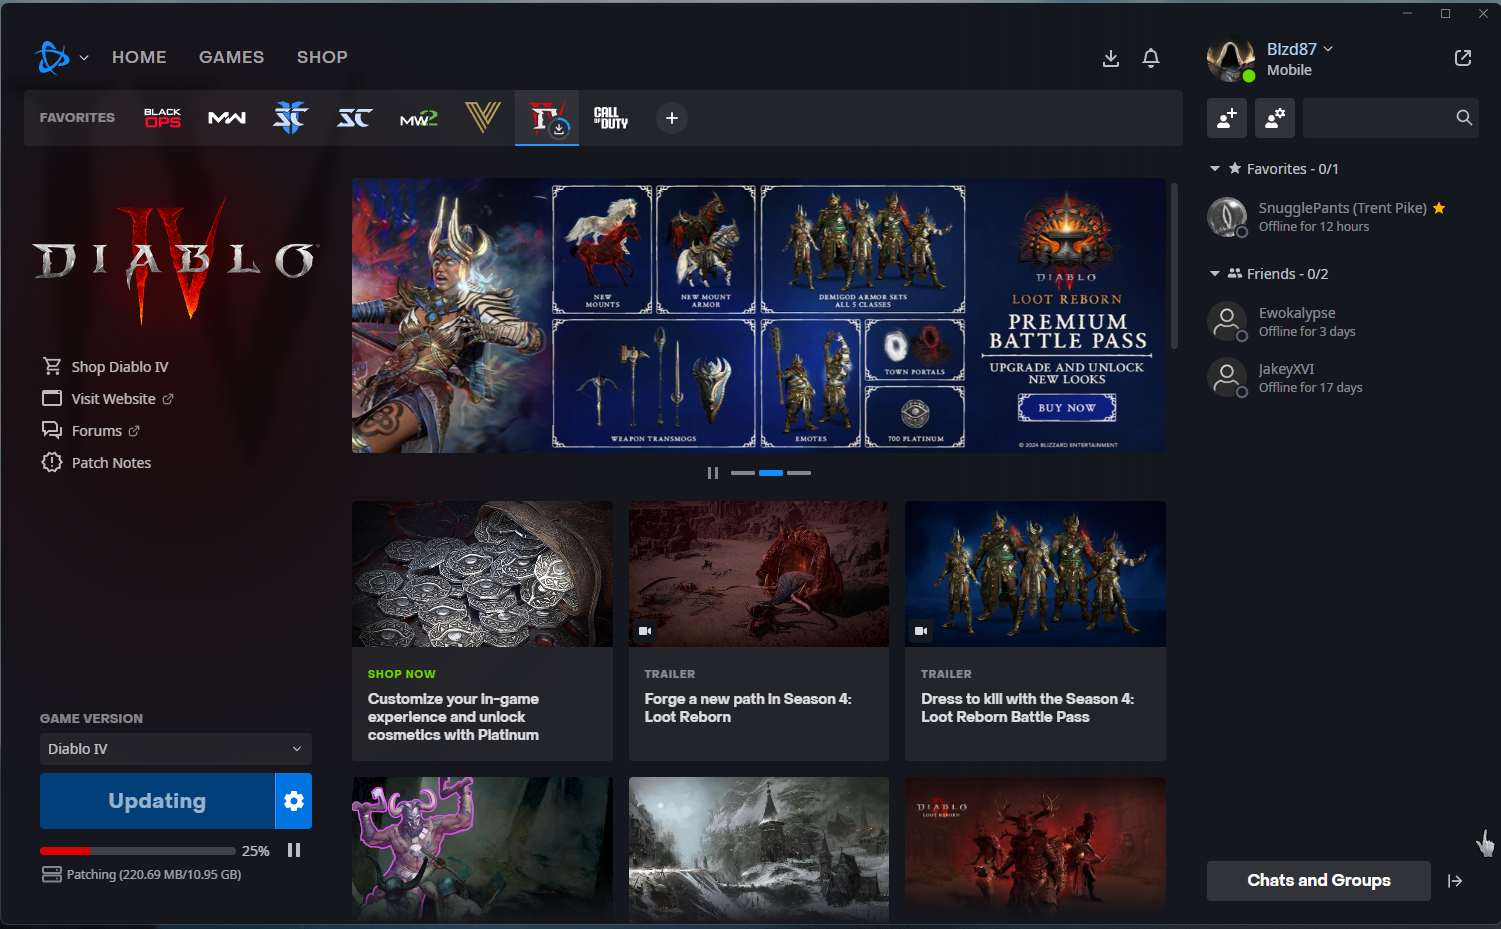Image resolution: width=1501 pixels, height=929 pixels.
Task: Open the downloads icon in header
Action: point(1110,58)
